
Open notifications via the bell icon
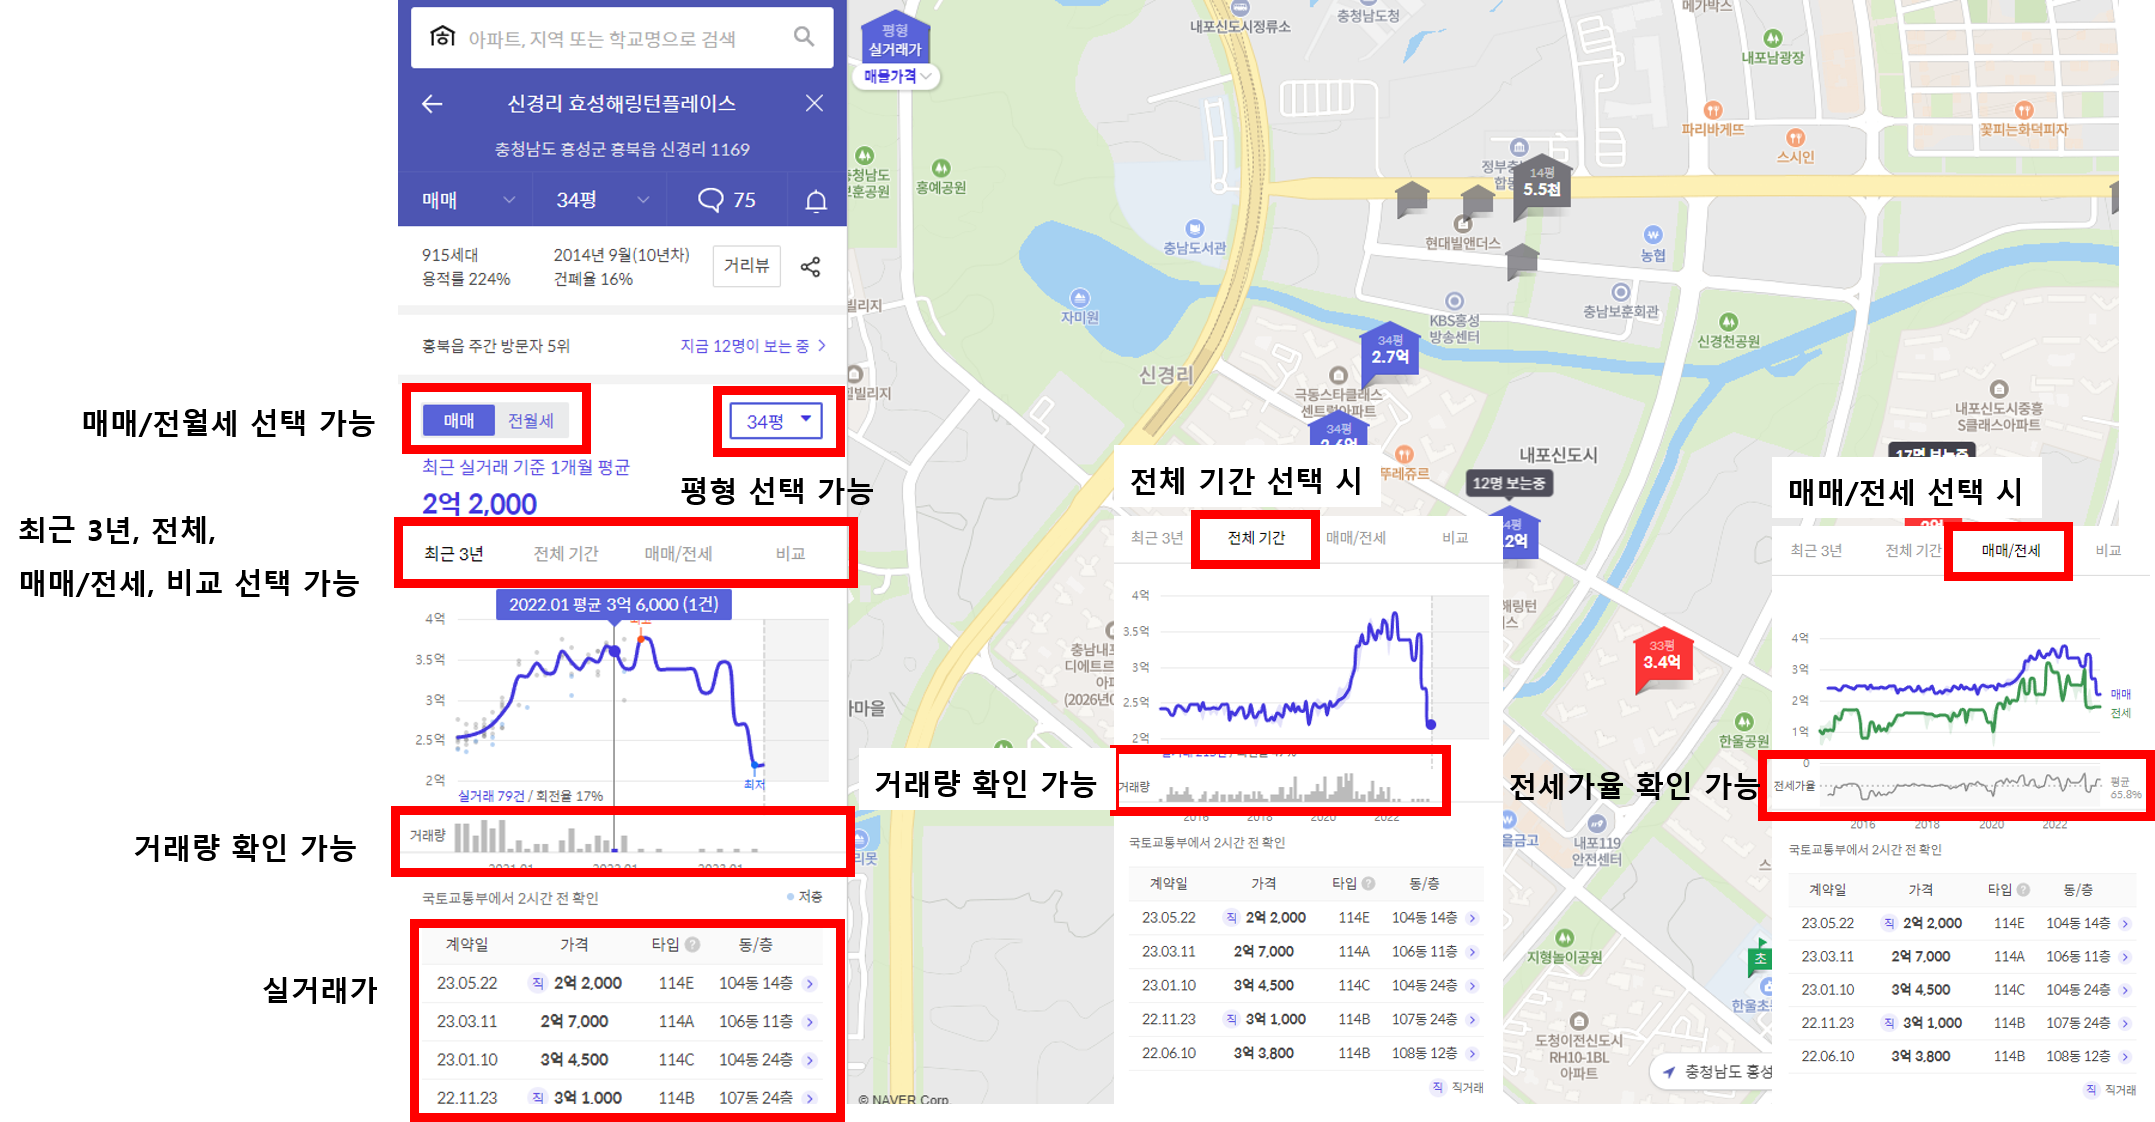(x=815, y=199)
